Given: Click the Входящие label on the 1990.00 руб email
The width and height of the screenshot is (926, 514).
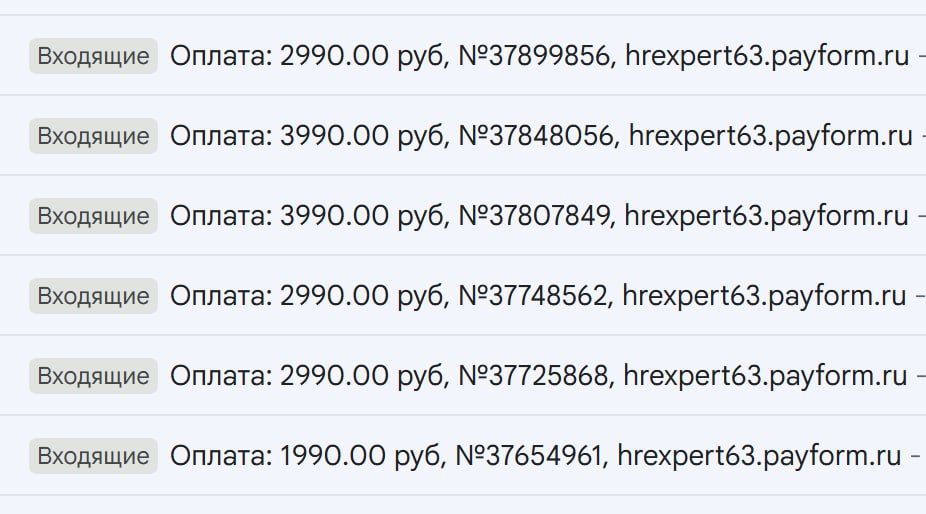Looking at the screenshot, I should (x=93, y=457).
